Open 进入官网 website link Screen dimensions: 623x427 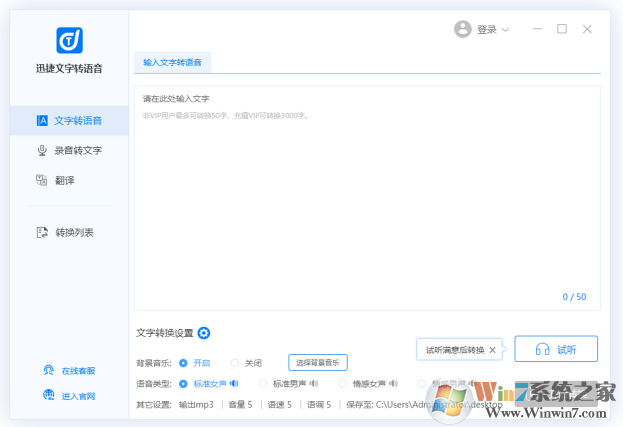69,396
